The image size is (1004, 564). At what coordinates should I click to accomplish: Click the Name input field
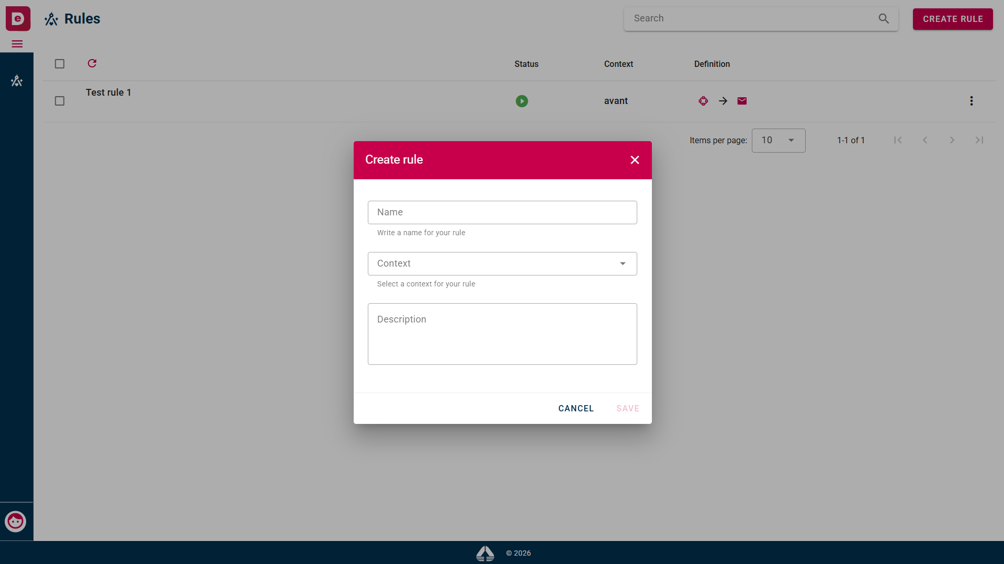(x=502, y=213)
